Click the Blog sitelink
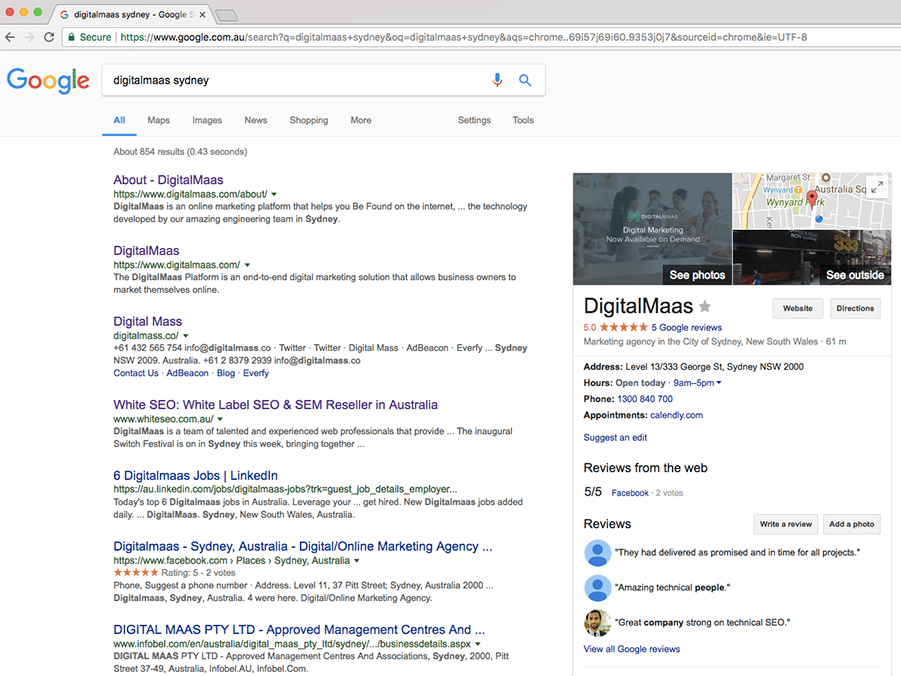This screenshot has width=901, height=676. click(x=226, y=373)
